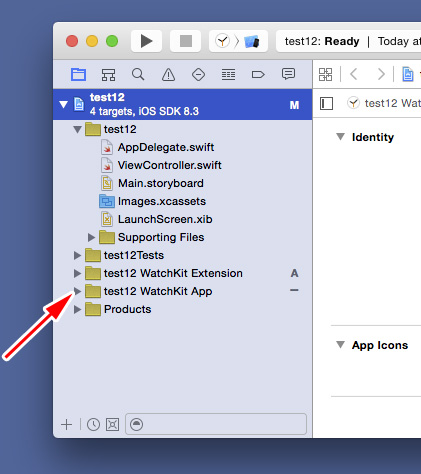
Task: Open the Find navigator magnifier
Action: 138,74
